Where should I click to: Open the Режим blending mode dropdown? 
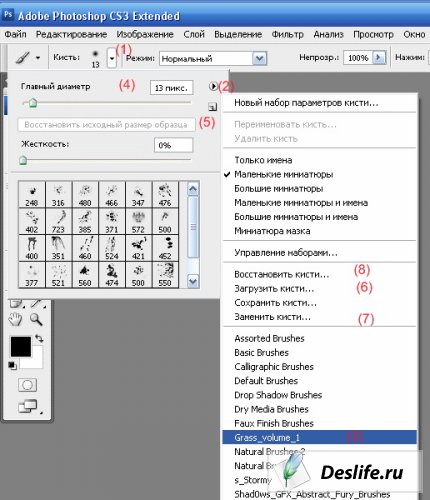[x=260, y=59]
